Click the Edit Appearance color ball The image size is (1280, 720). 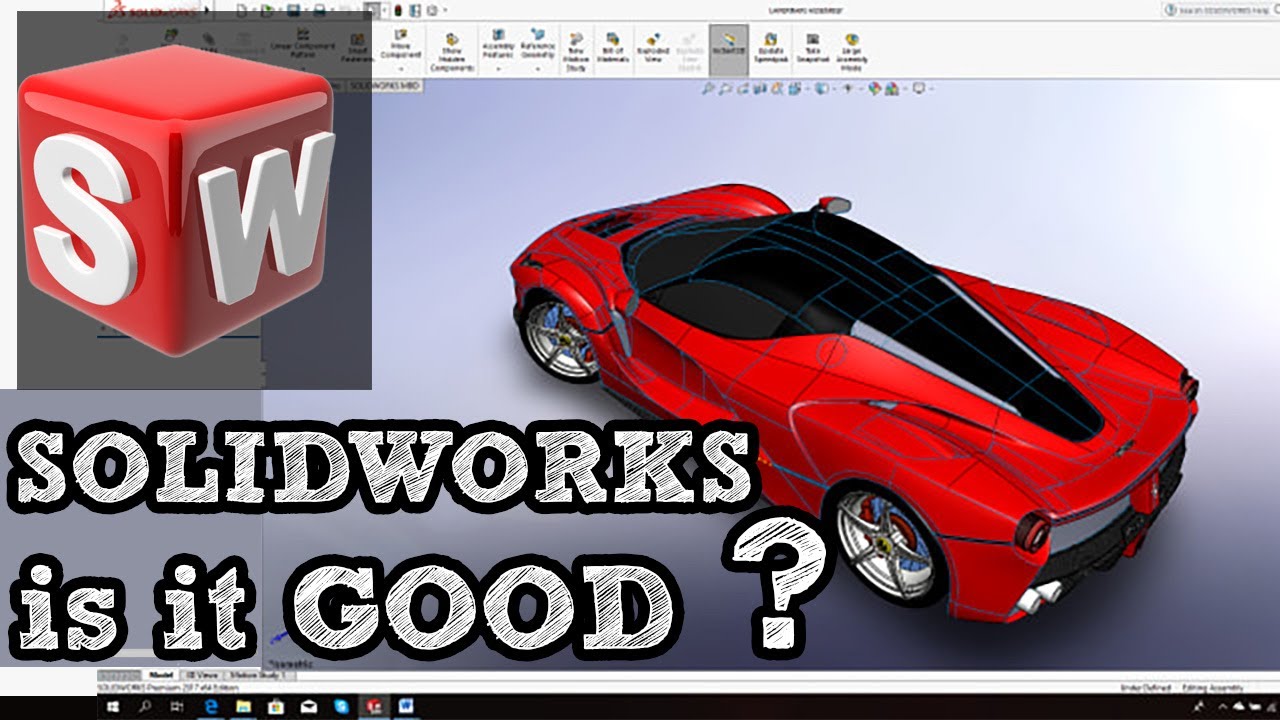874,89
